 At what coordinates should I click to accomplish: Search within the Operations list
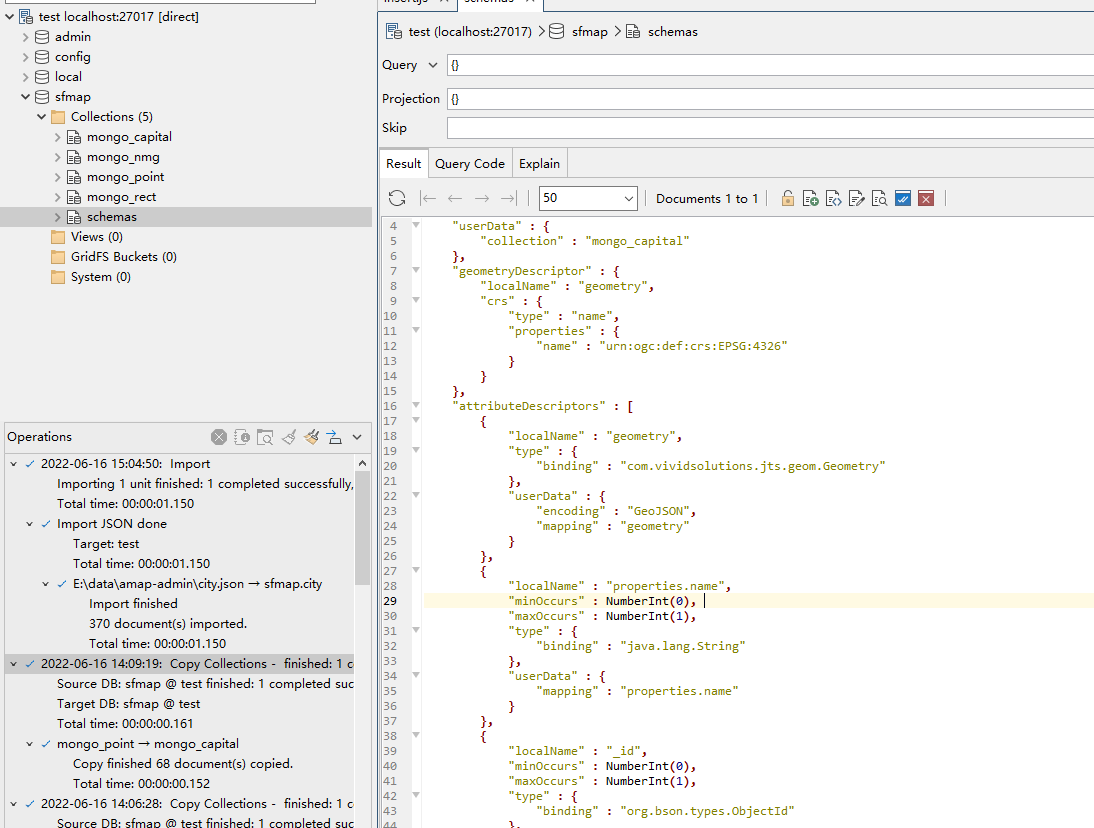265,437
